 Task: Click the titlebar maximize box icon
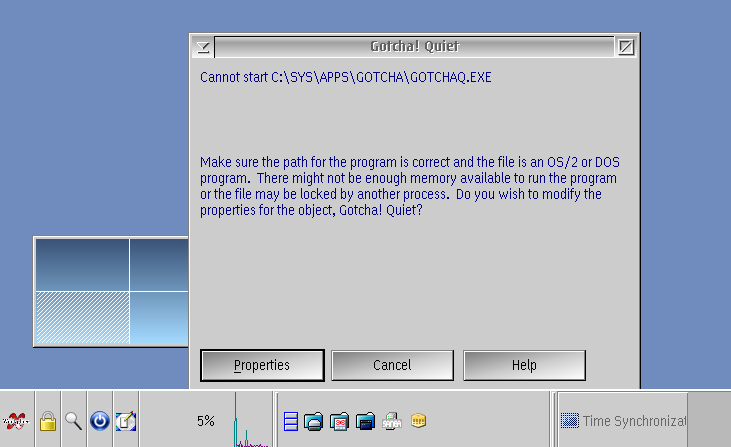(x=626, y=47)
